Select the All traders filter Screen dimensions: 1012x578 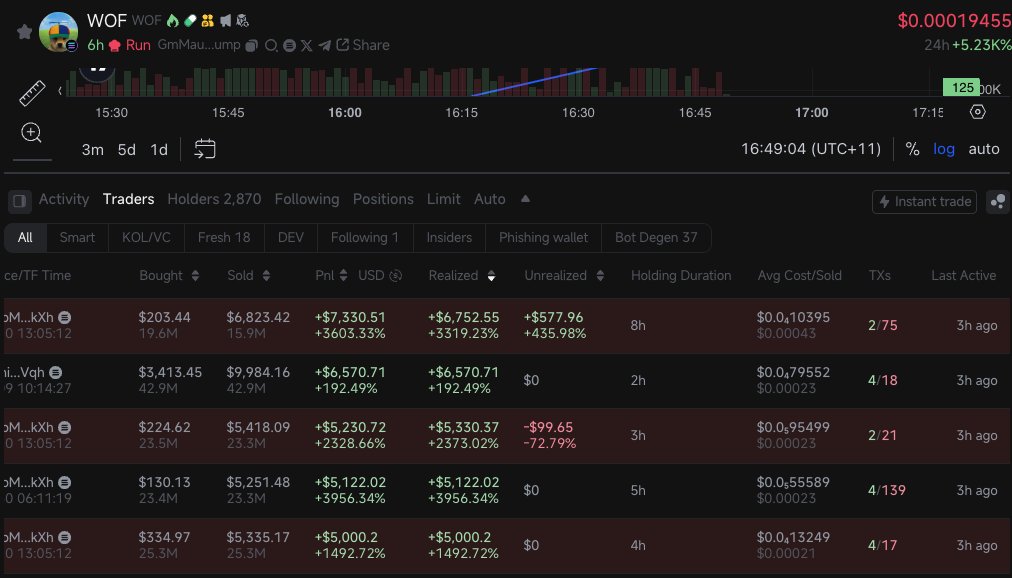(25, 237)
